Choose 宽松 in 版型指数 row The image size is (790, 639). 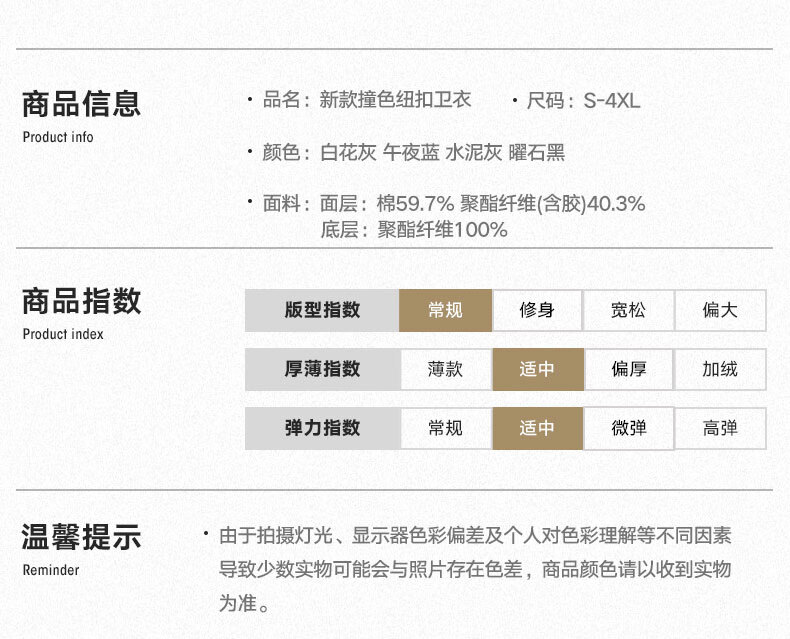pos(628,310)
